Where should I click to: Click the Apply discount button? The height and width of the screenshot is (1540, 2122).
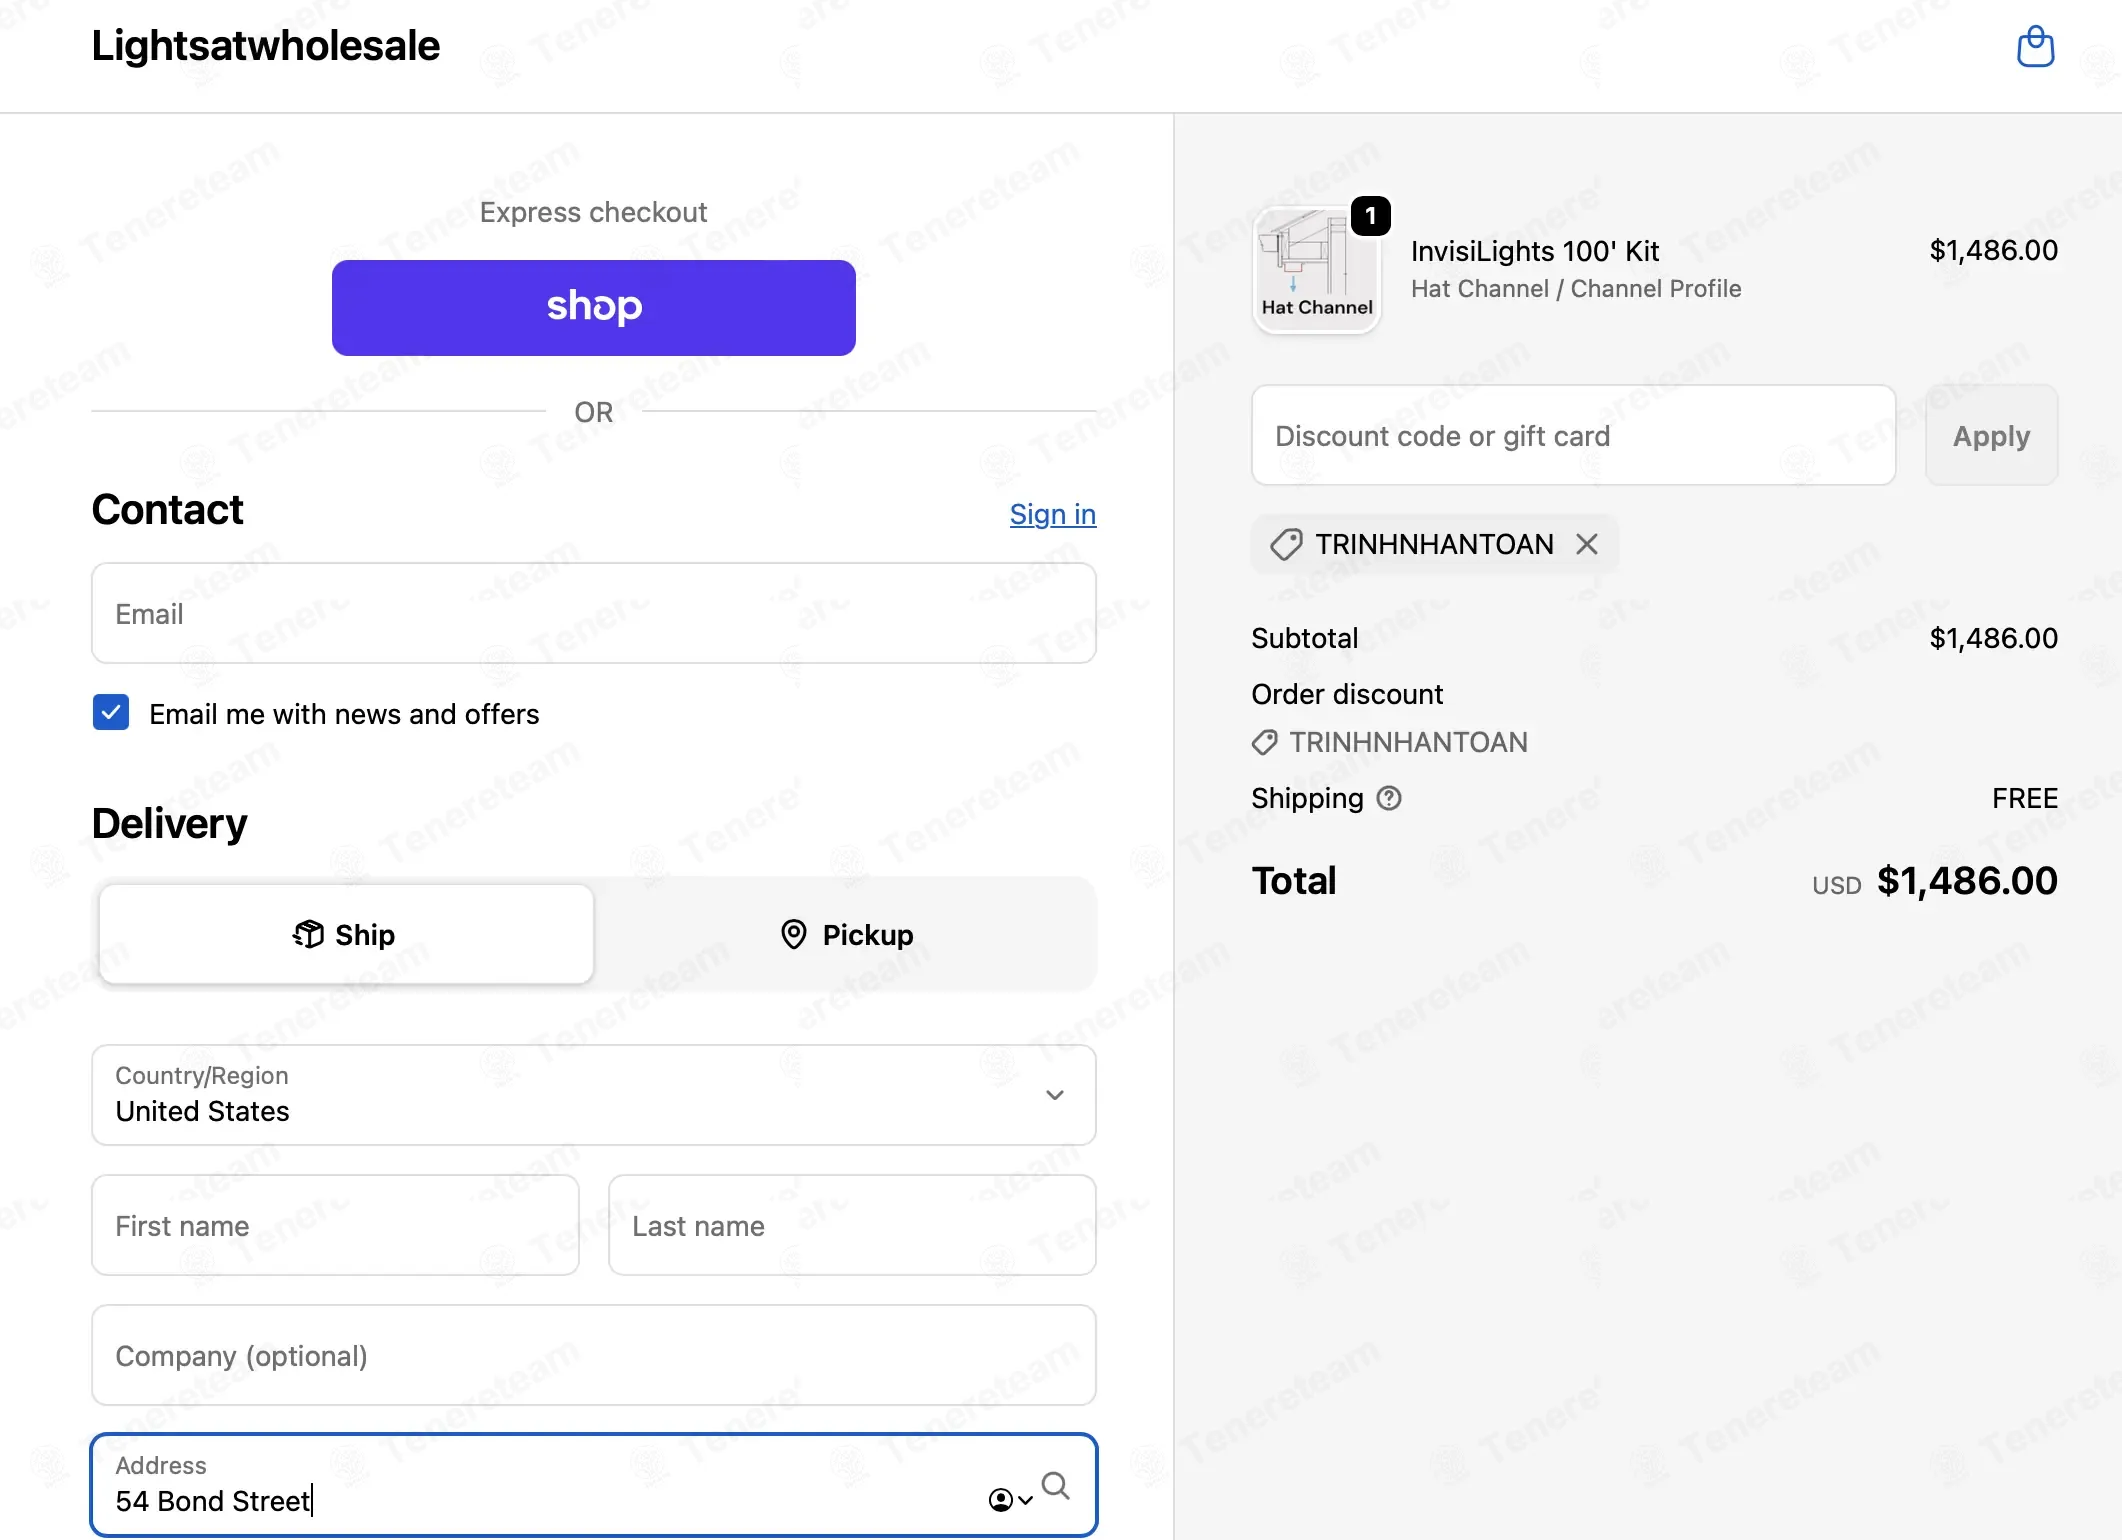click(1991, 436)
